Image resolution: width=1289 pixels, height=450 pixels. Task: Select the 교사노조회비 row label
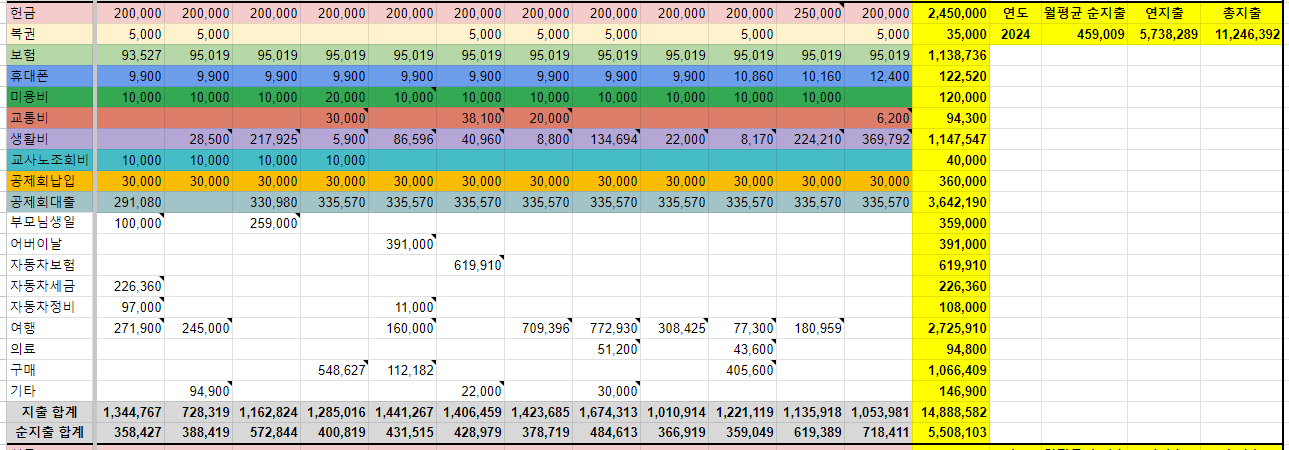coord(47,160)
